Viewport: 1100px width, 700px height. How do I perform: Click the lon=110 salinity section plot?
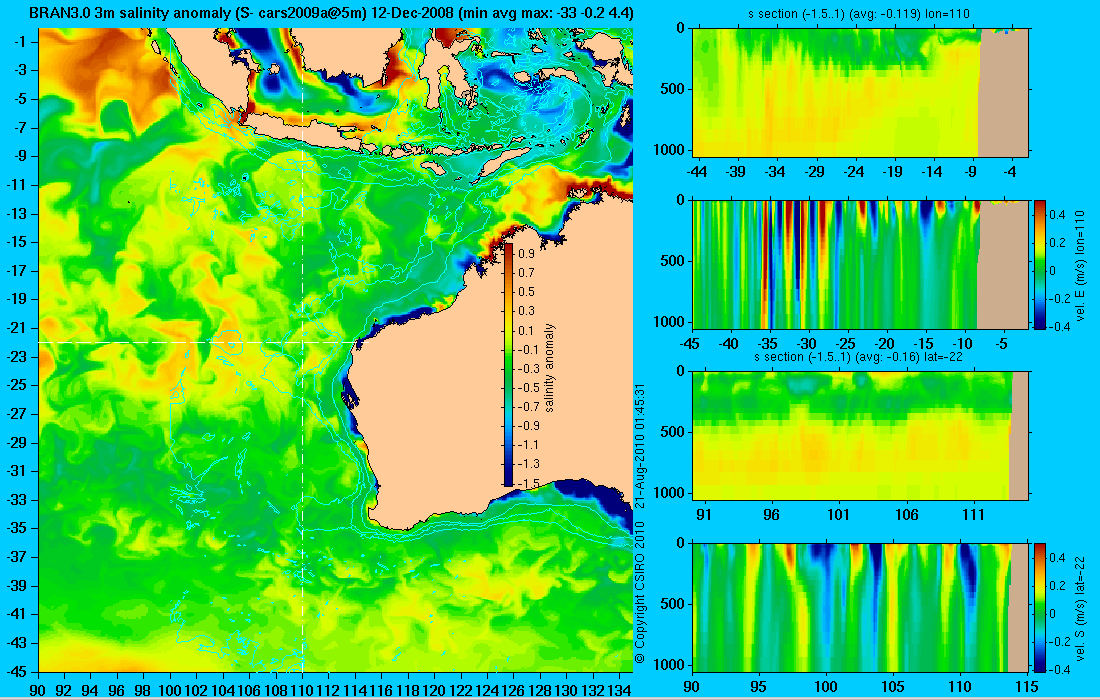(861, 92)
